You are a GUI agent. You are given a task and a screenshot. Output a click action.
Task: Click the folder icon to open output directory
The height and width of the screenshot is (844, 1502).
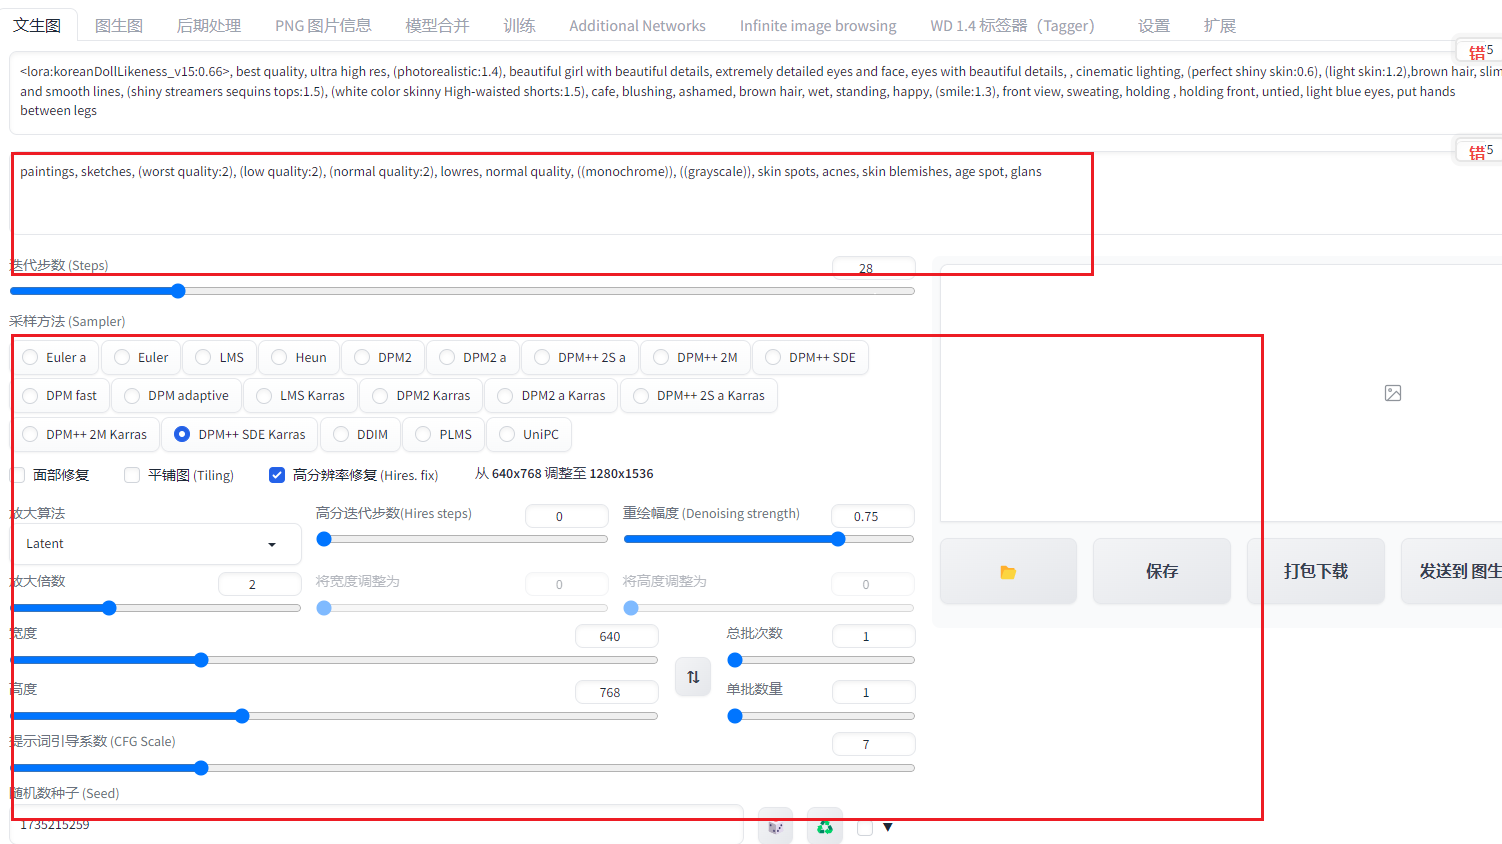[x=1008, y=572]
